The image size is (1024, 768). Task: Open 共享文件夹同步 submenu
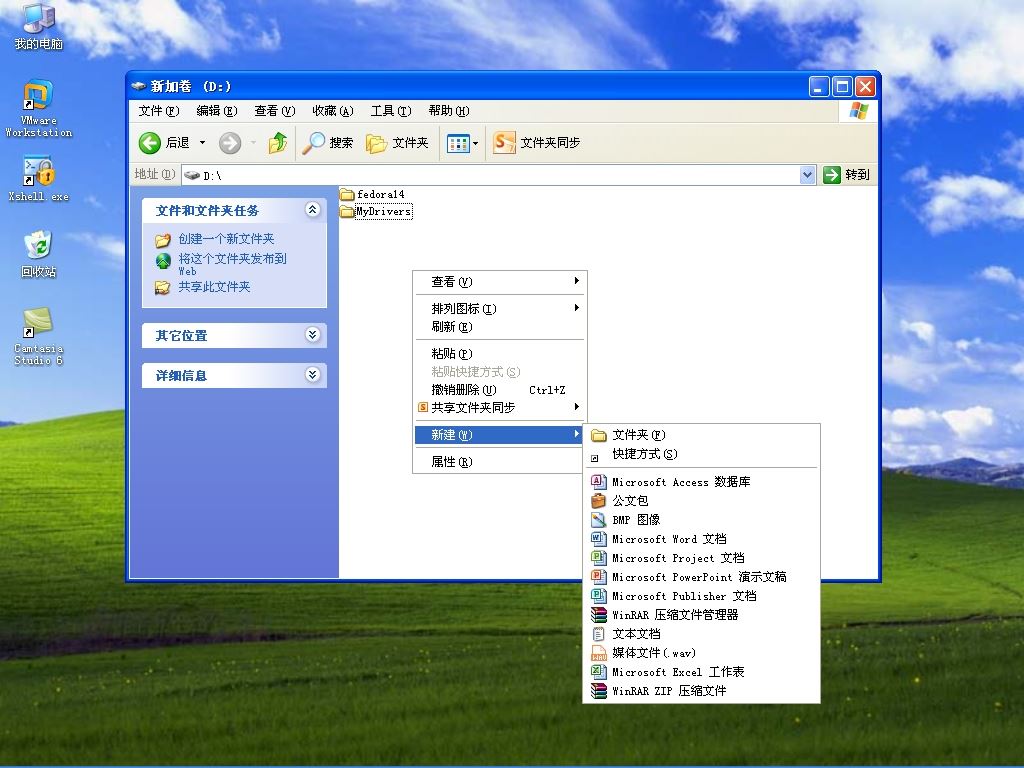pos(500,408)
